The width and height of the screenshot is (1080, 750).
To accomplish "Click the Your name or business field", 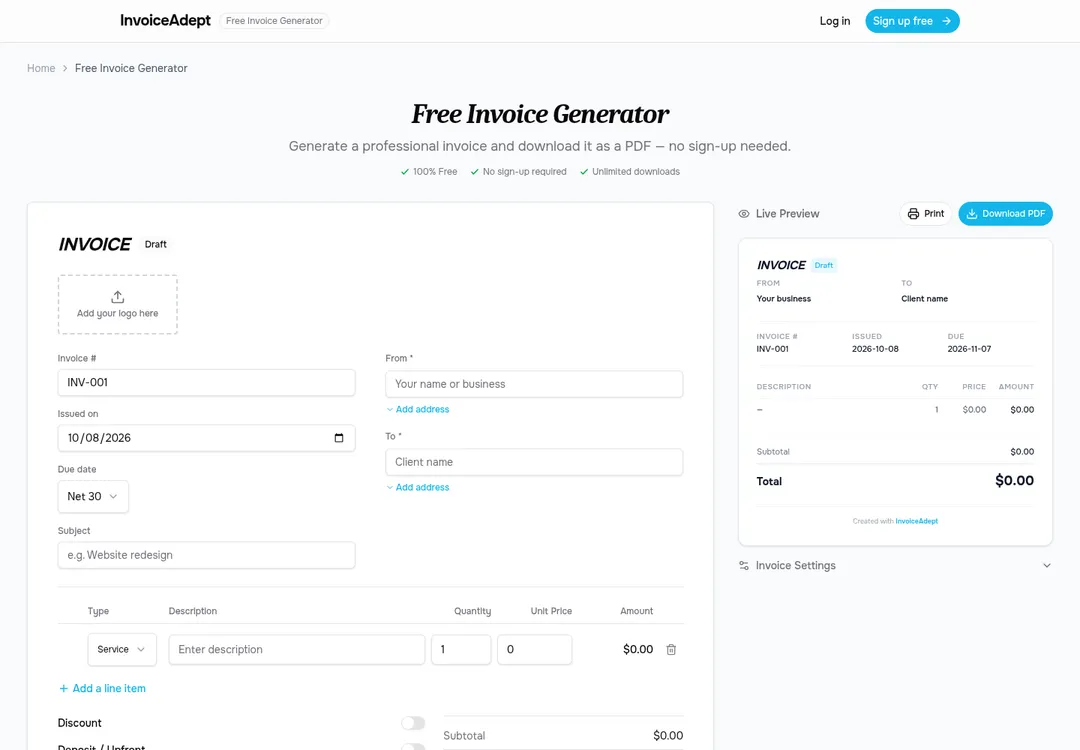I will [x=534, y=384].
